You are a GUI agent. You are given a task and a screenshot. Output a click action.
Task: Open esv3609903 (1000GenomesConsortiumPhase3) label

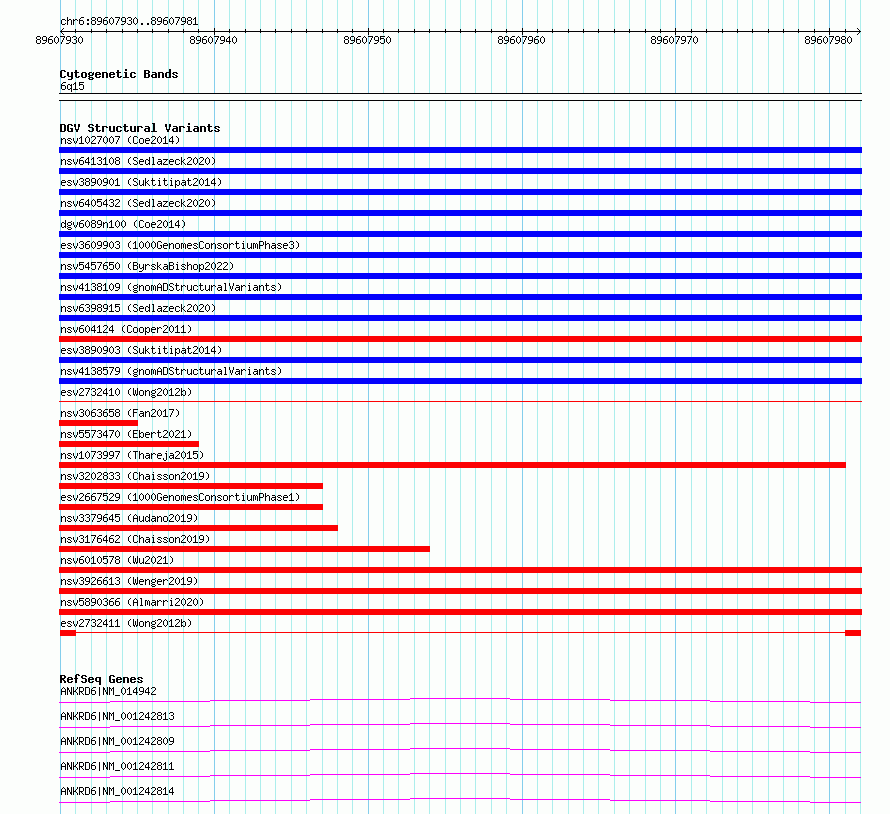point(180,245)
